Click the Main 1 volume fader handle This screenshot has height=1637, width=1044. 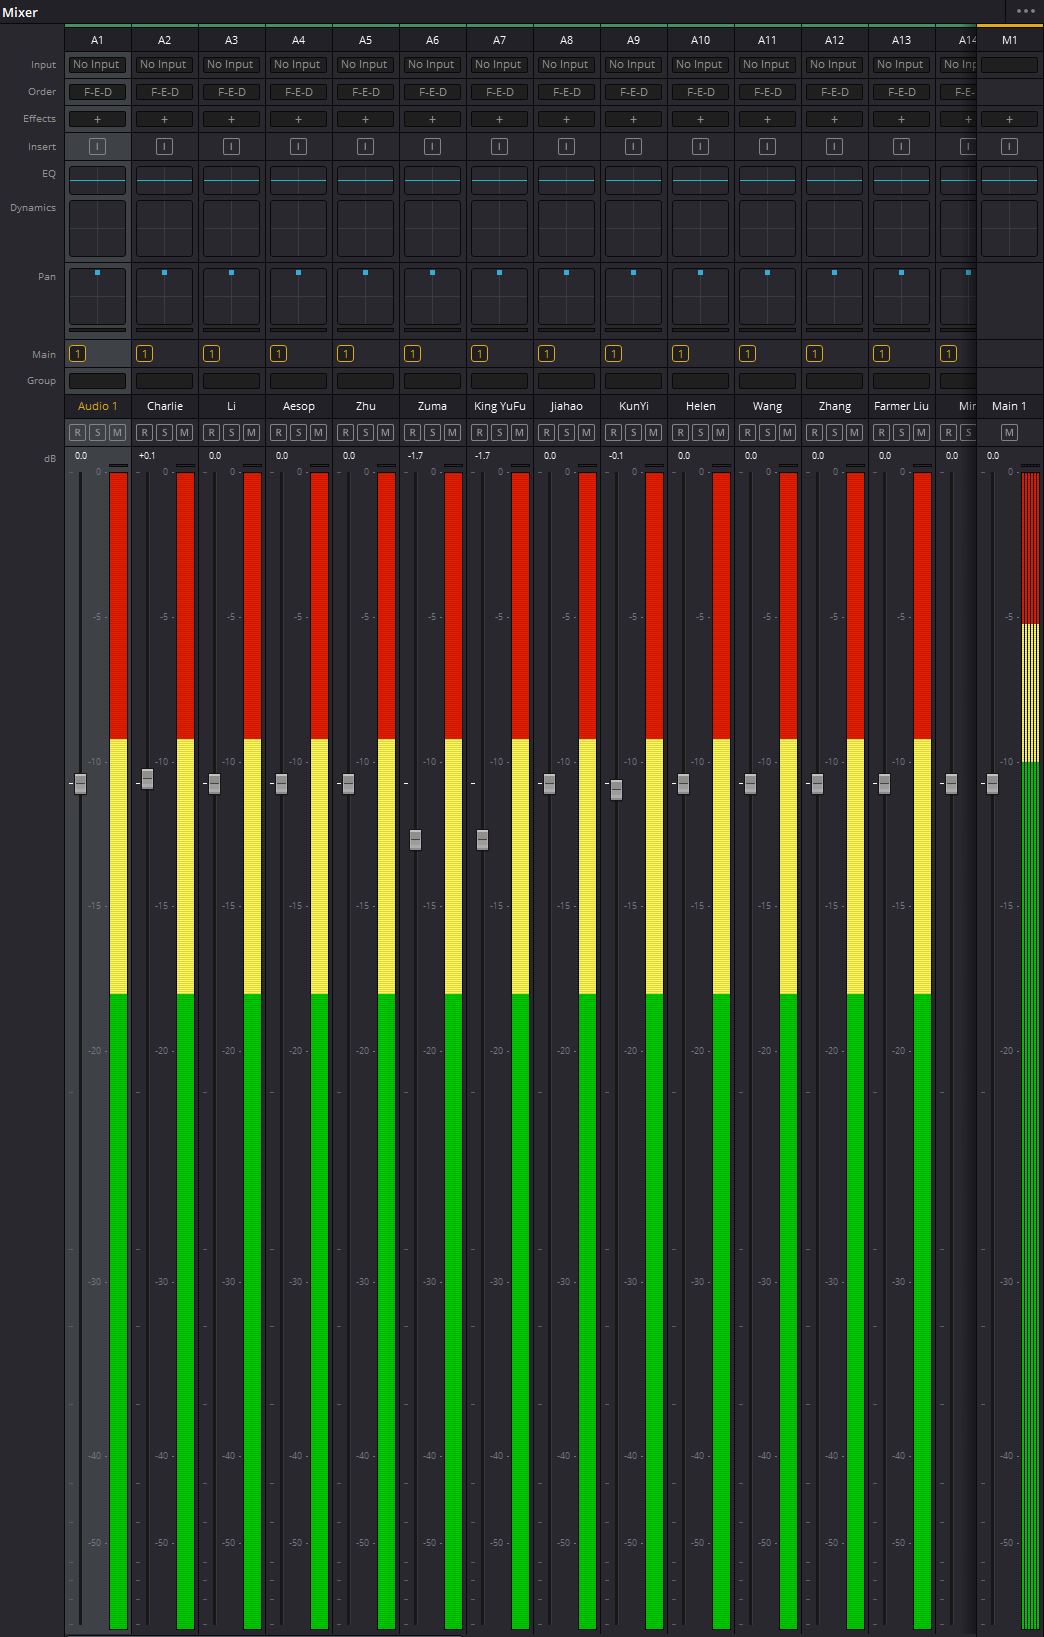pos(992,784)
